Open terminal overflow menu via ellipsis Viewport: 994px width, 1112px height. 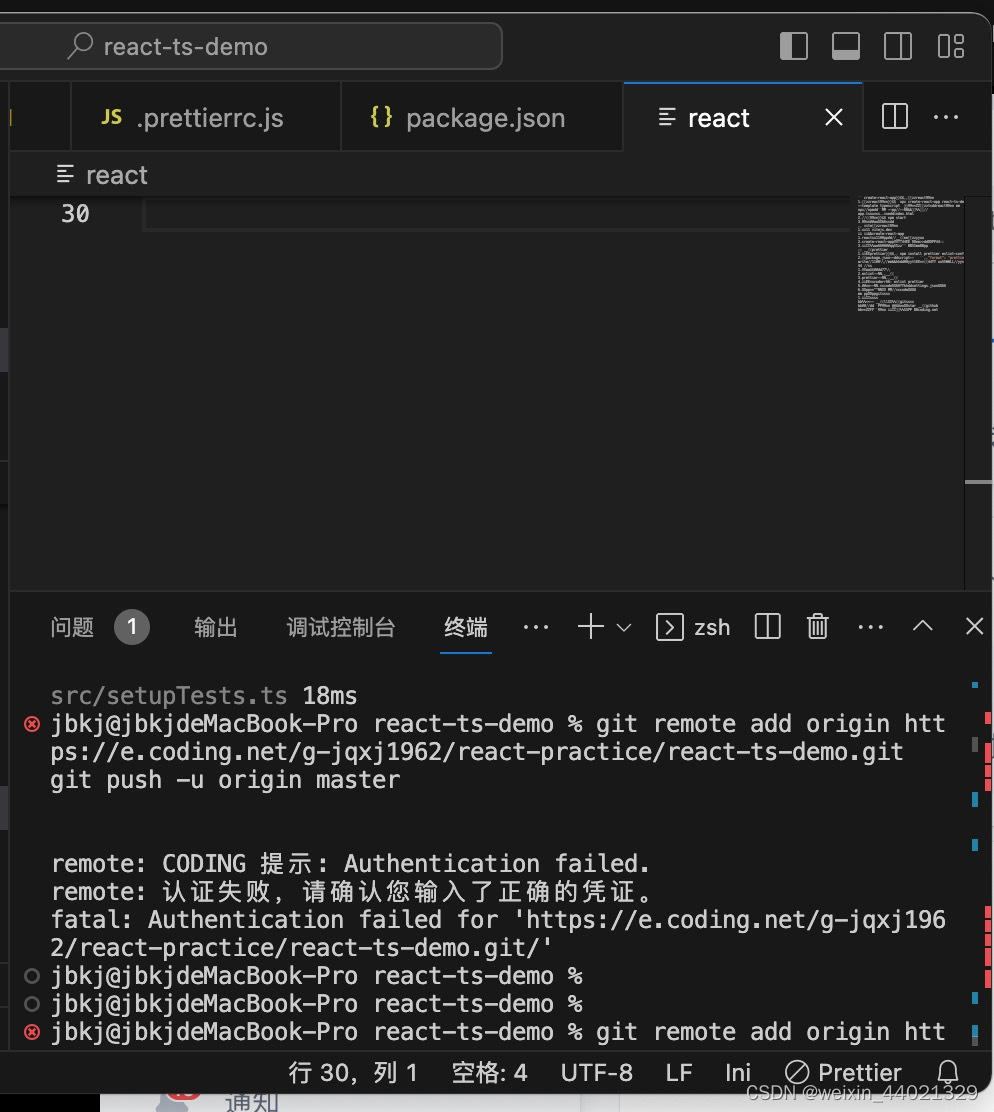pos(870,627)
